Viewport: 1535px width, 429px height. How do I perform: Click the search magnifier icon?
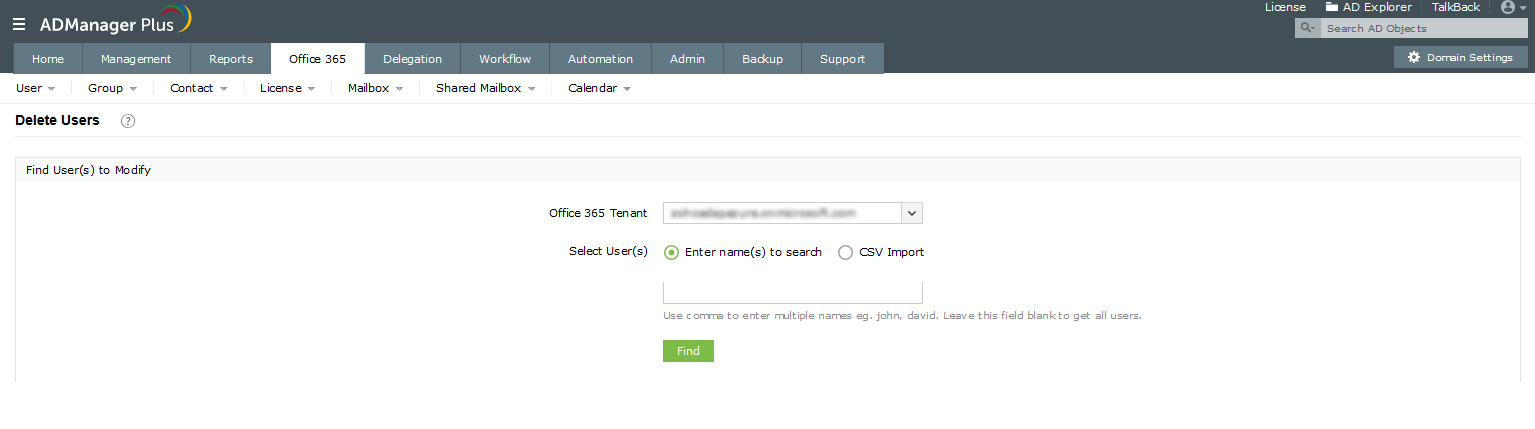tap(1307, 29)
